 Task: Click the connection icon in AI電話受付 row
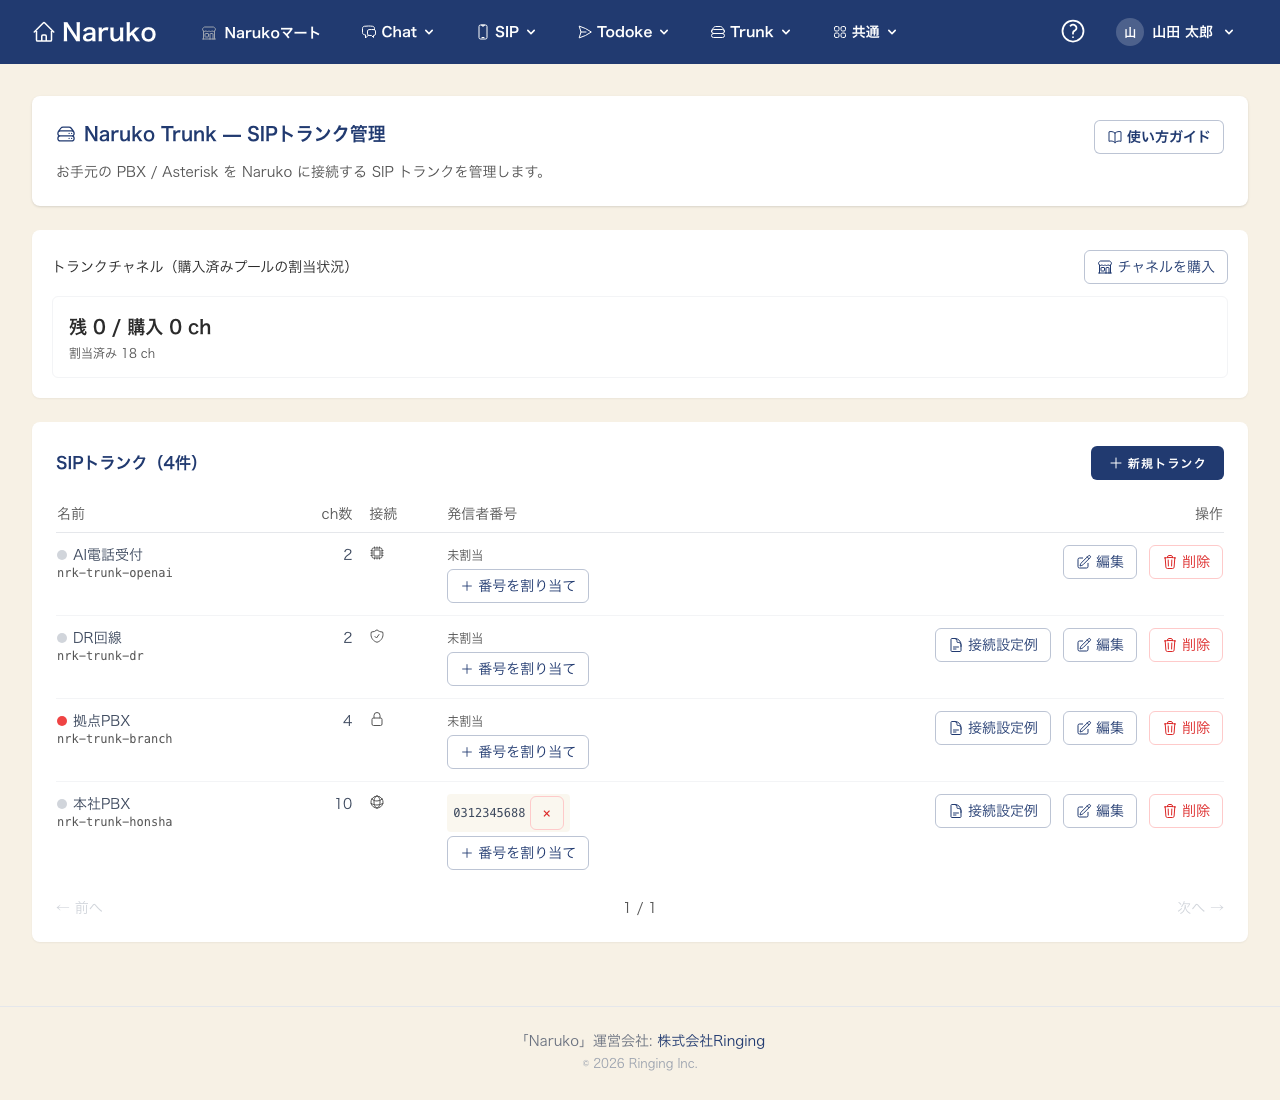pos(377,553)
